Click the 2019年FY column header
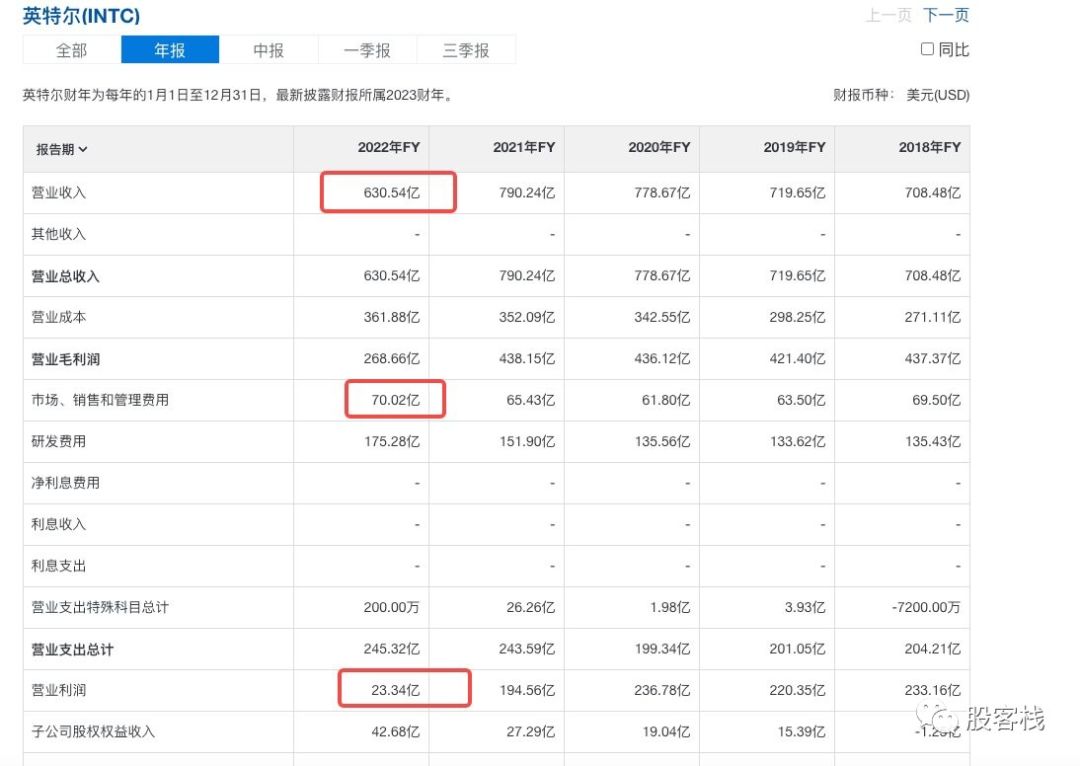 click(x=794, y=147)
